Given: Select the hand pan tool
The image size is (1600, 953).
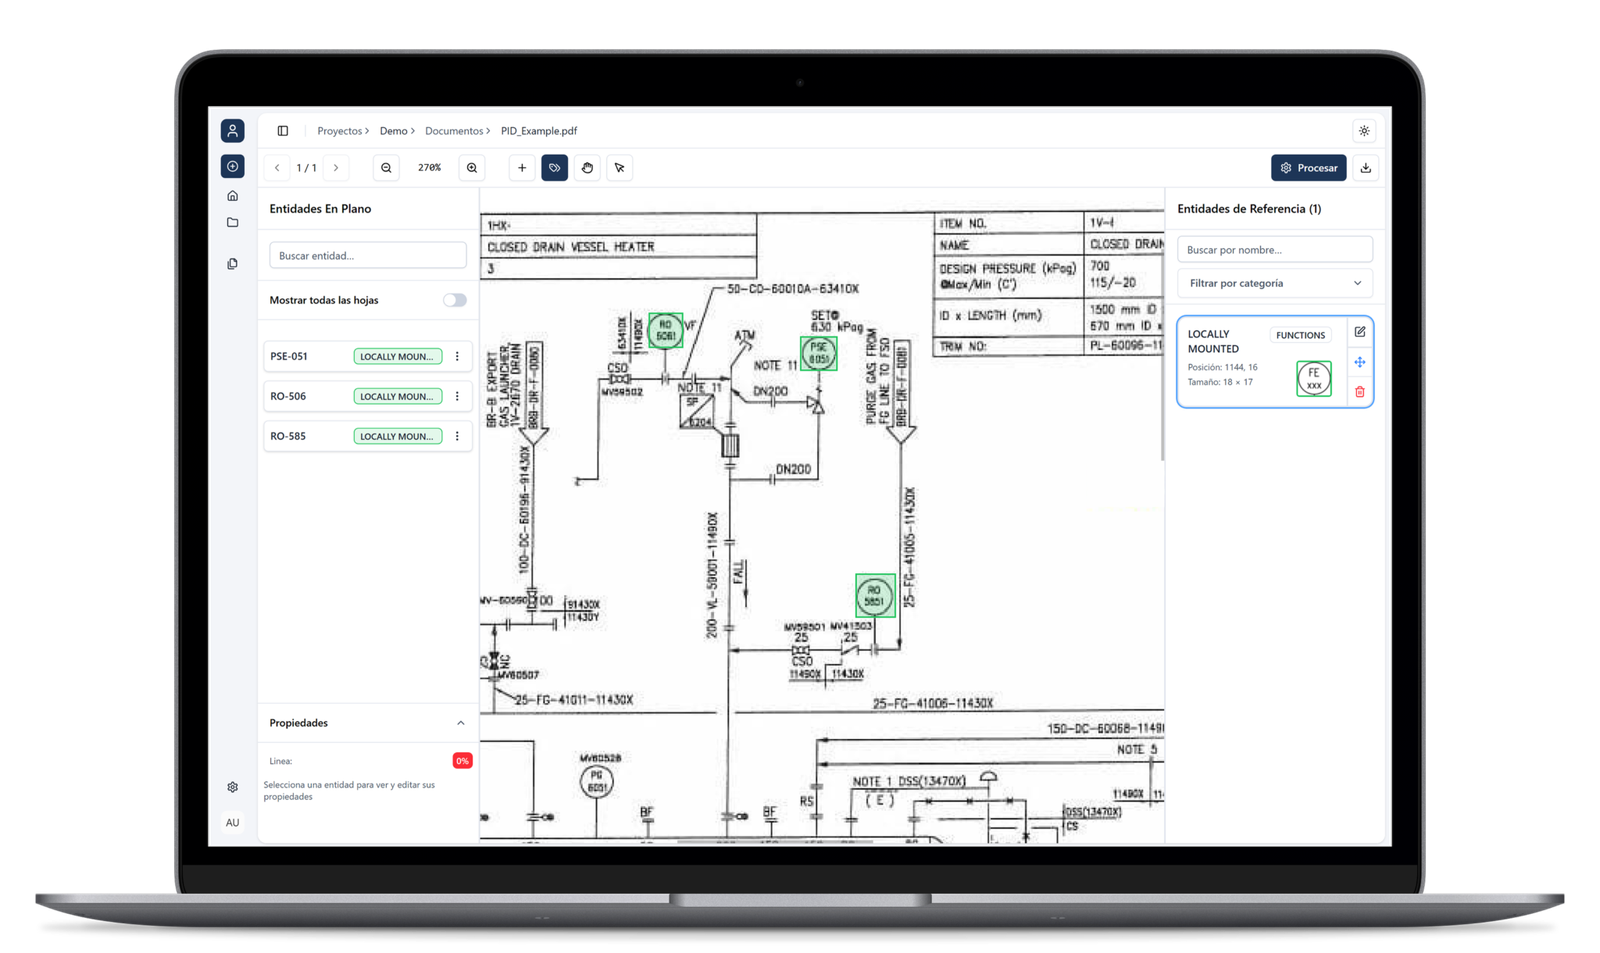Looking at the screenshot, I should pyautogui.click(x=587, y=168).
